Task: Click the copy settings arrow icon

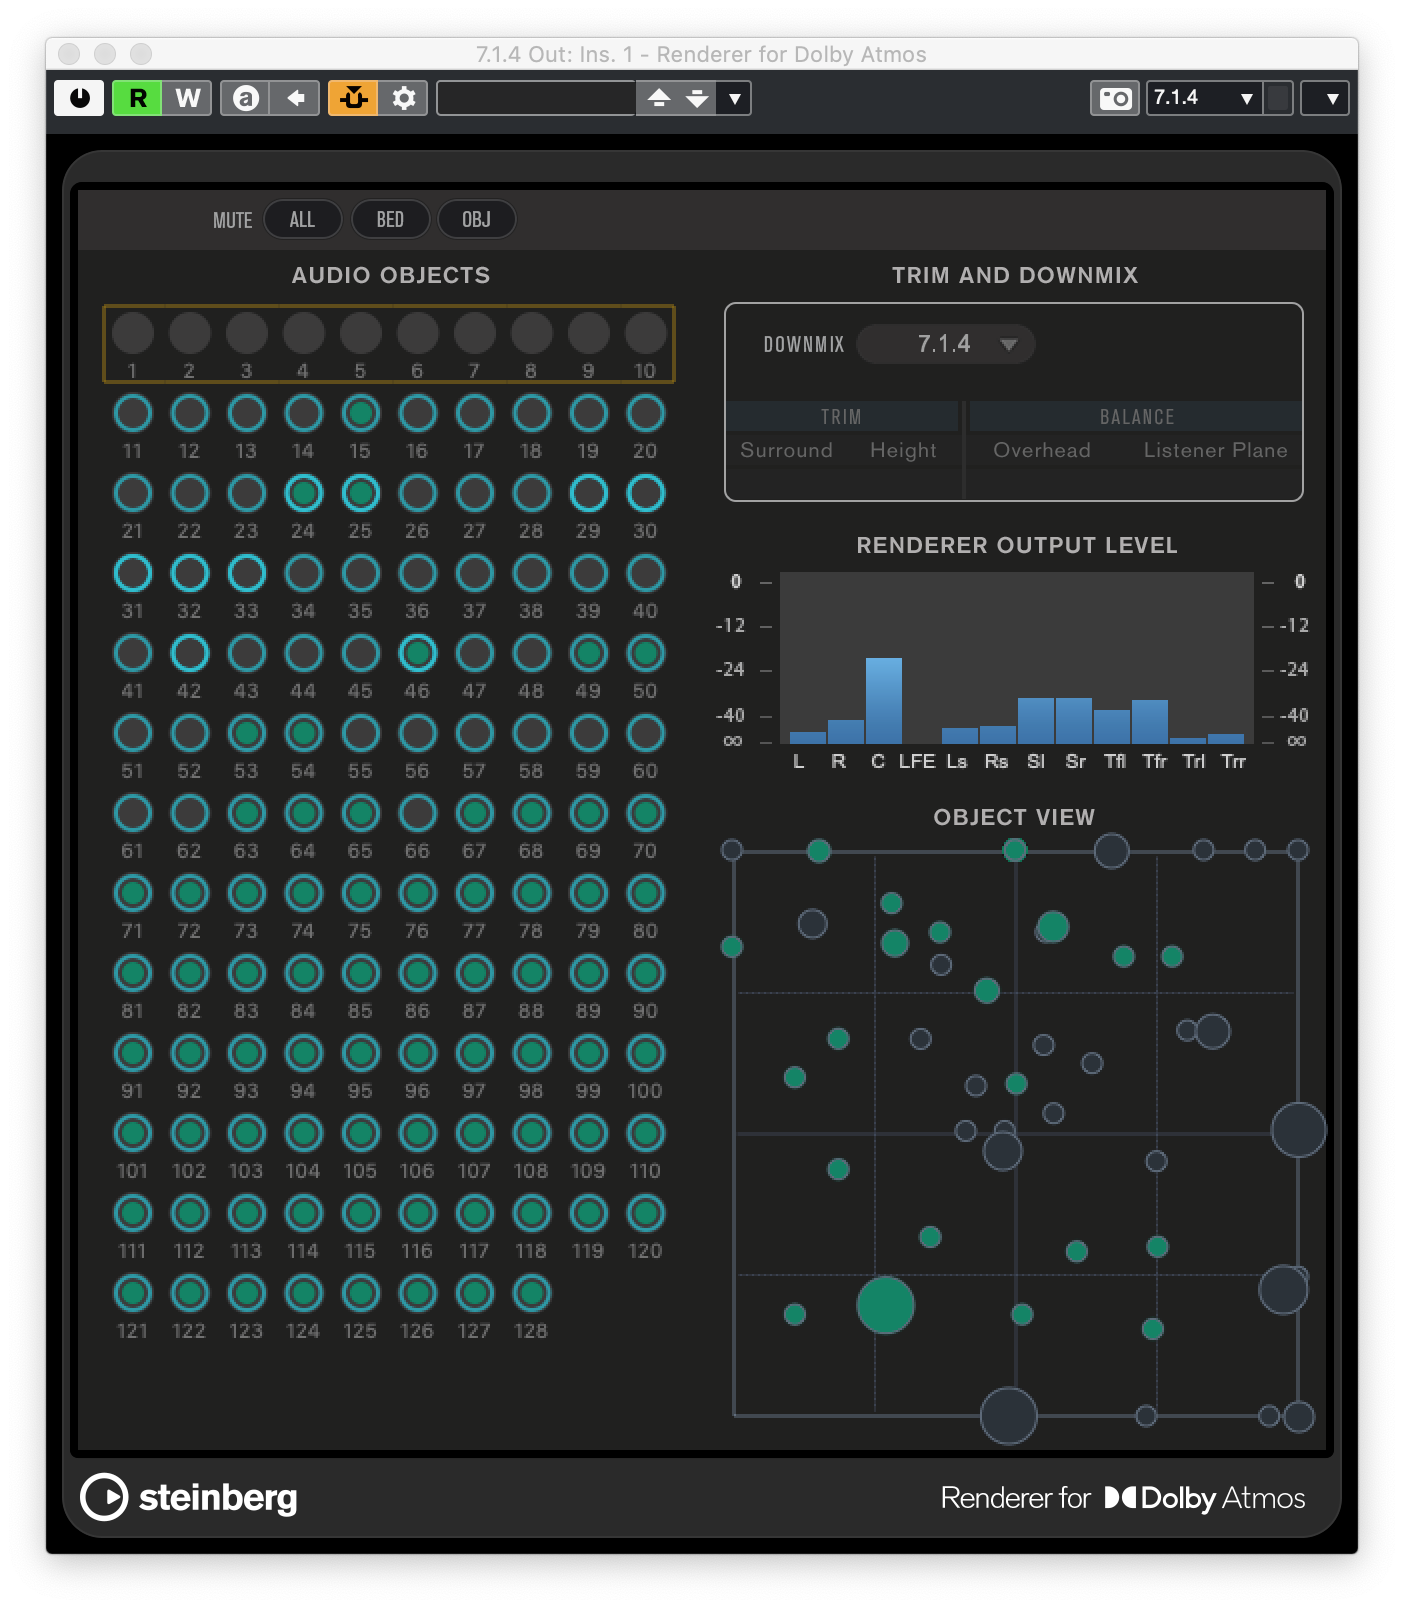Action: pos(295,98)
